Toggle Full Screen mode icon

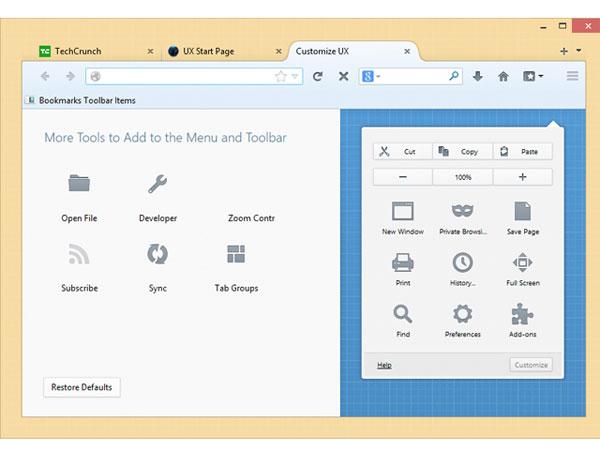tap(522, 263)
